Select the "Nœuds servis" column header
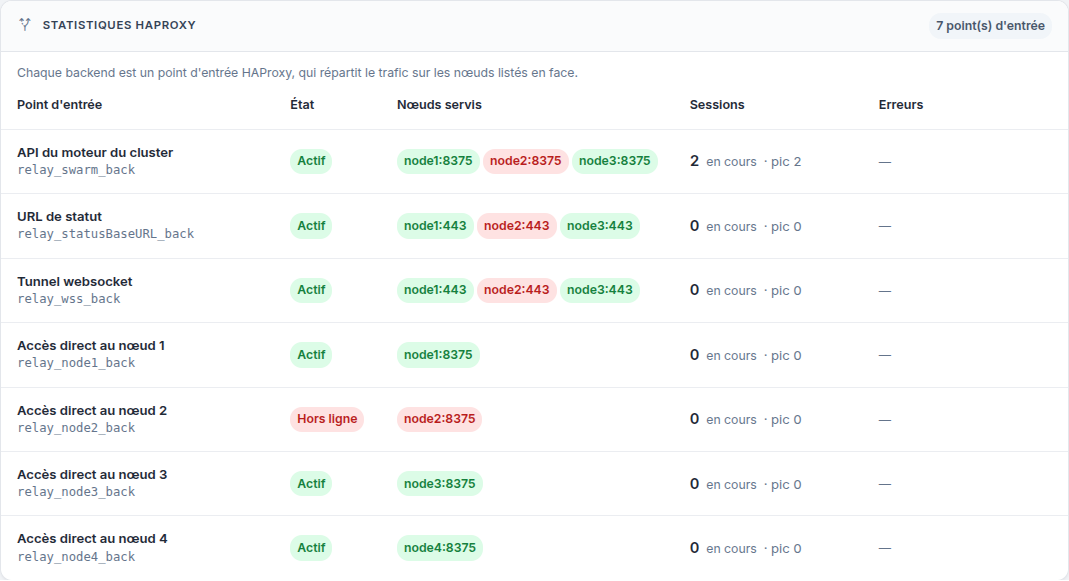The width and height of the screenshot is (1069, 581). [439, 105]
